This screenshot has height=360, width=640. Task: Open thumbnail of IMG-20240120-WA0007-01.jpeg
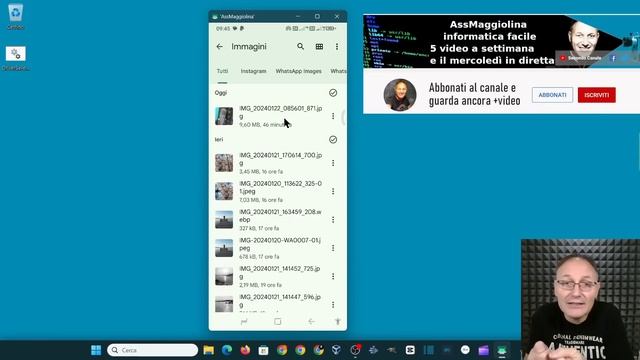coord(224,248)
